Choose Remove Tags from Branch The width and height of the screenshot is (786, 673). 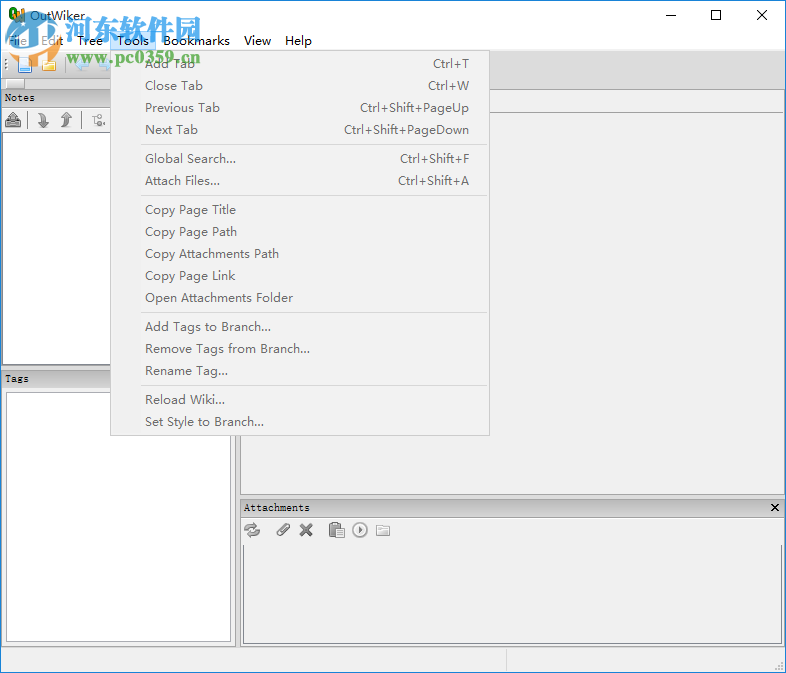click(300, 349)
